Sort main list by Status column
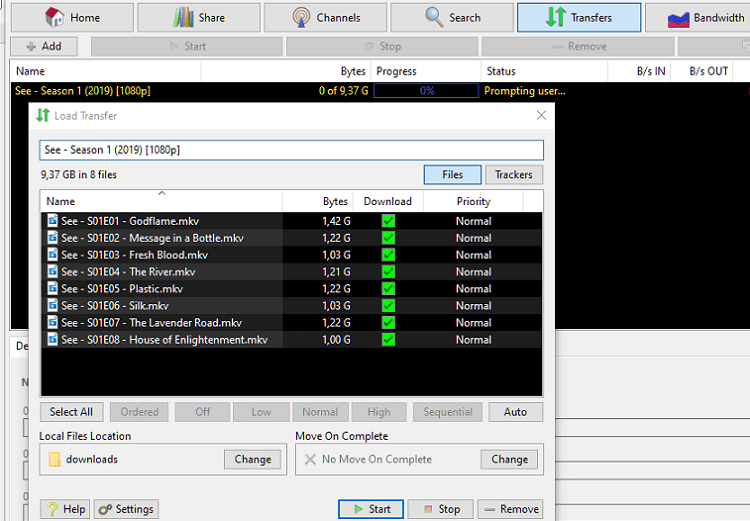The height and width of the screenshot is (521, 750). click(x=544, y=71)
